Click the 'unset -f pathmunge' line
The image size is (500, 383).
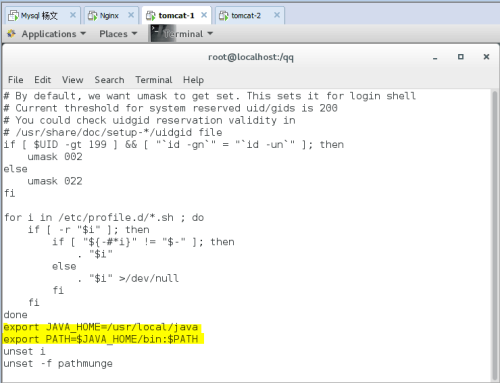click(x=58, y=363)
